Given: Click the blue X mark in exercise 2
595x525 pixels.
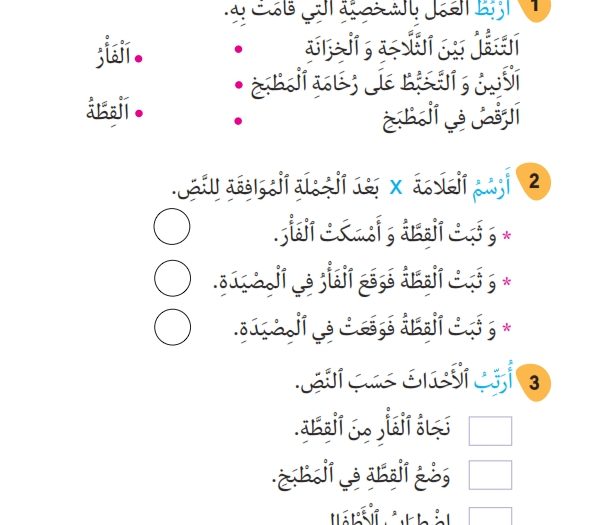Looking at the screenshot, I should tap(396, 187).
